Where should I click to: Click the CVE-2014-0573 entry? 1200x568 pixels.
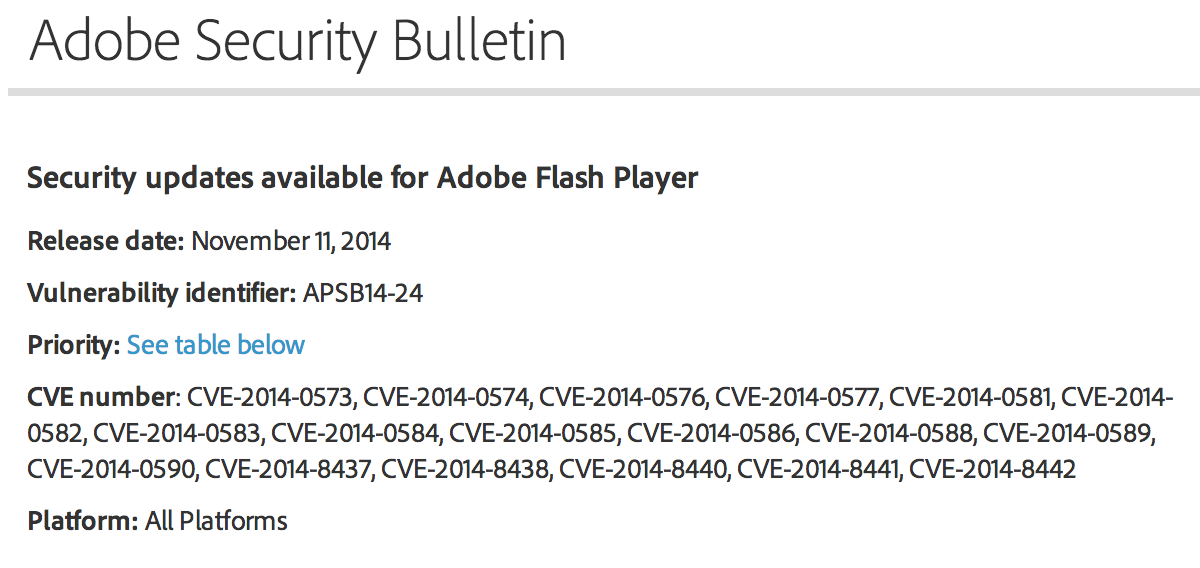click(x=268, y=398)
